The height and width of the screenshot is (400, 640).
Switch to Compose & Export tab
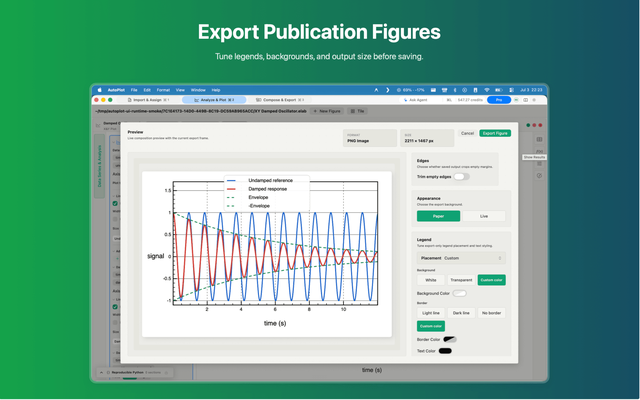coord(280,100)
